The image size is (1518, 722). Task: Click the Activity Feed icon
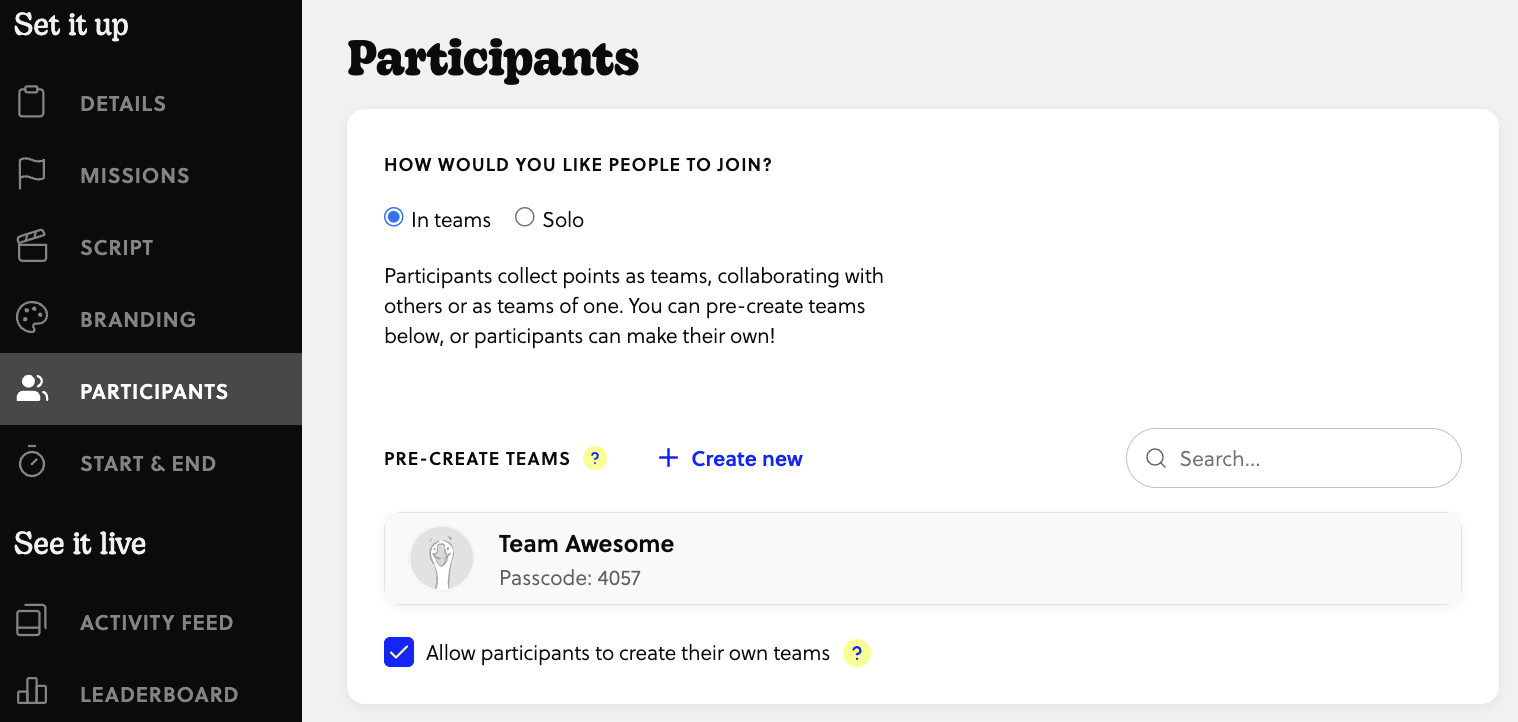[31, 620]
